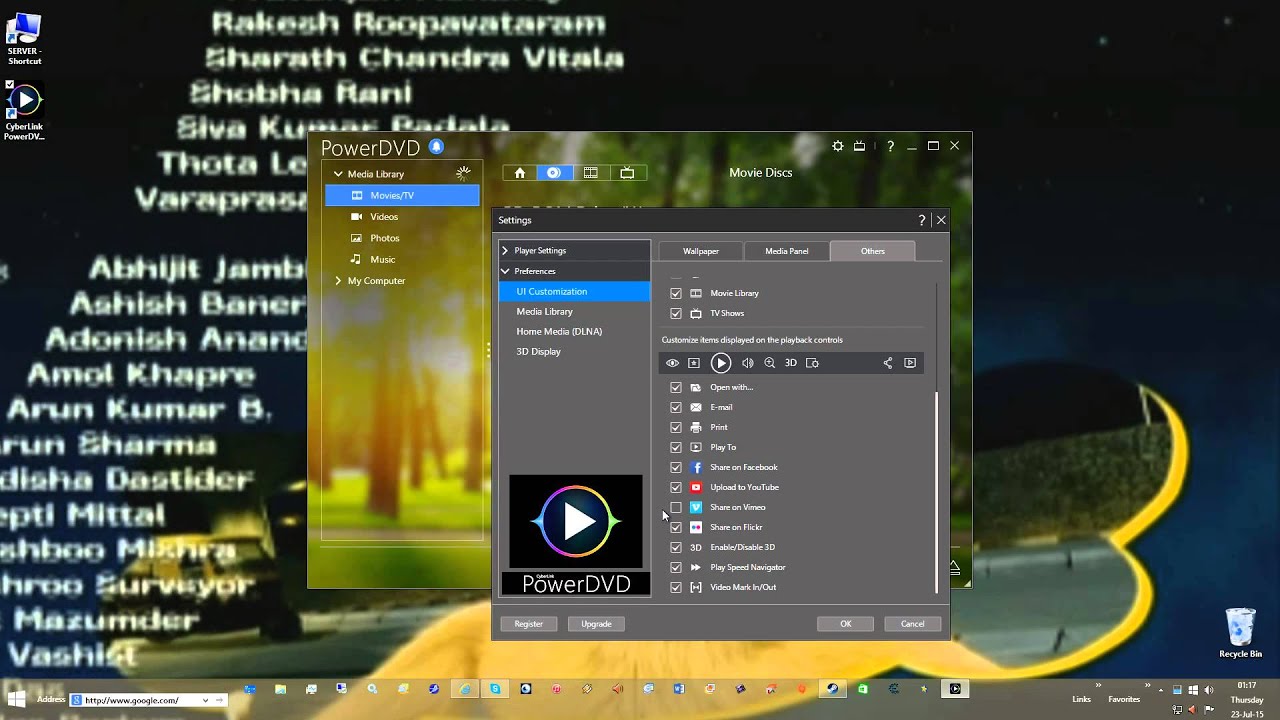1280x720 pixels.
Task: Click the PowerDVD main window help question mark
Action: click(x=890, y=146)
